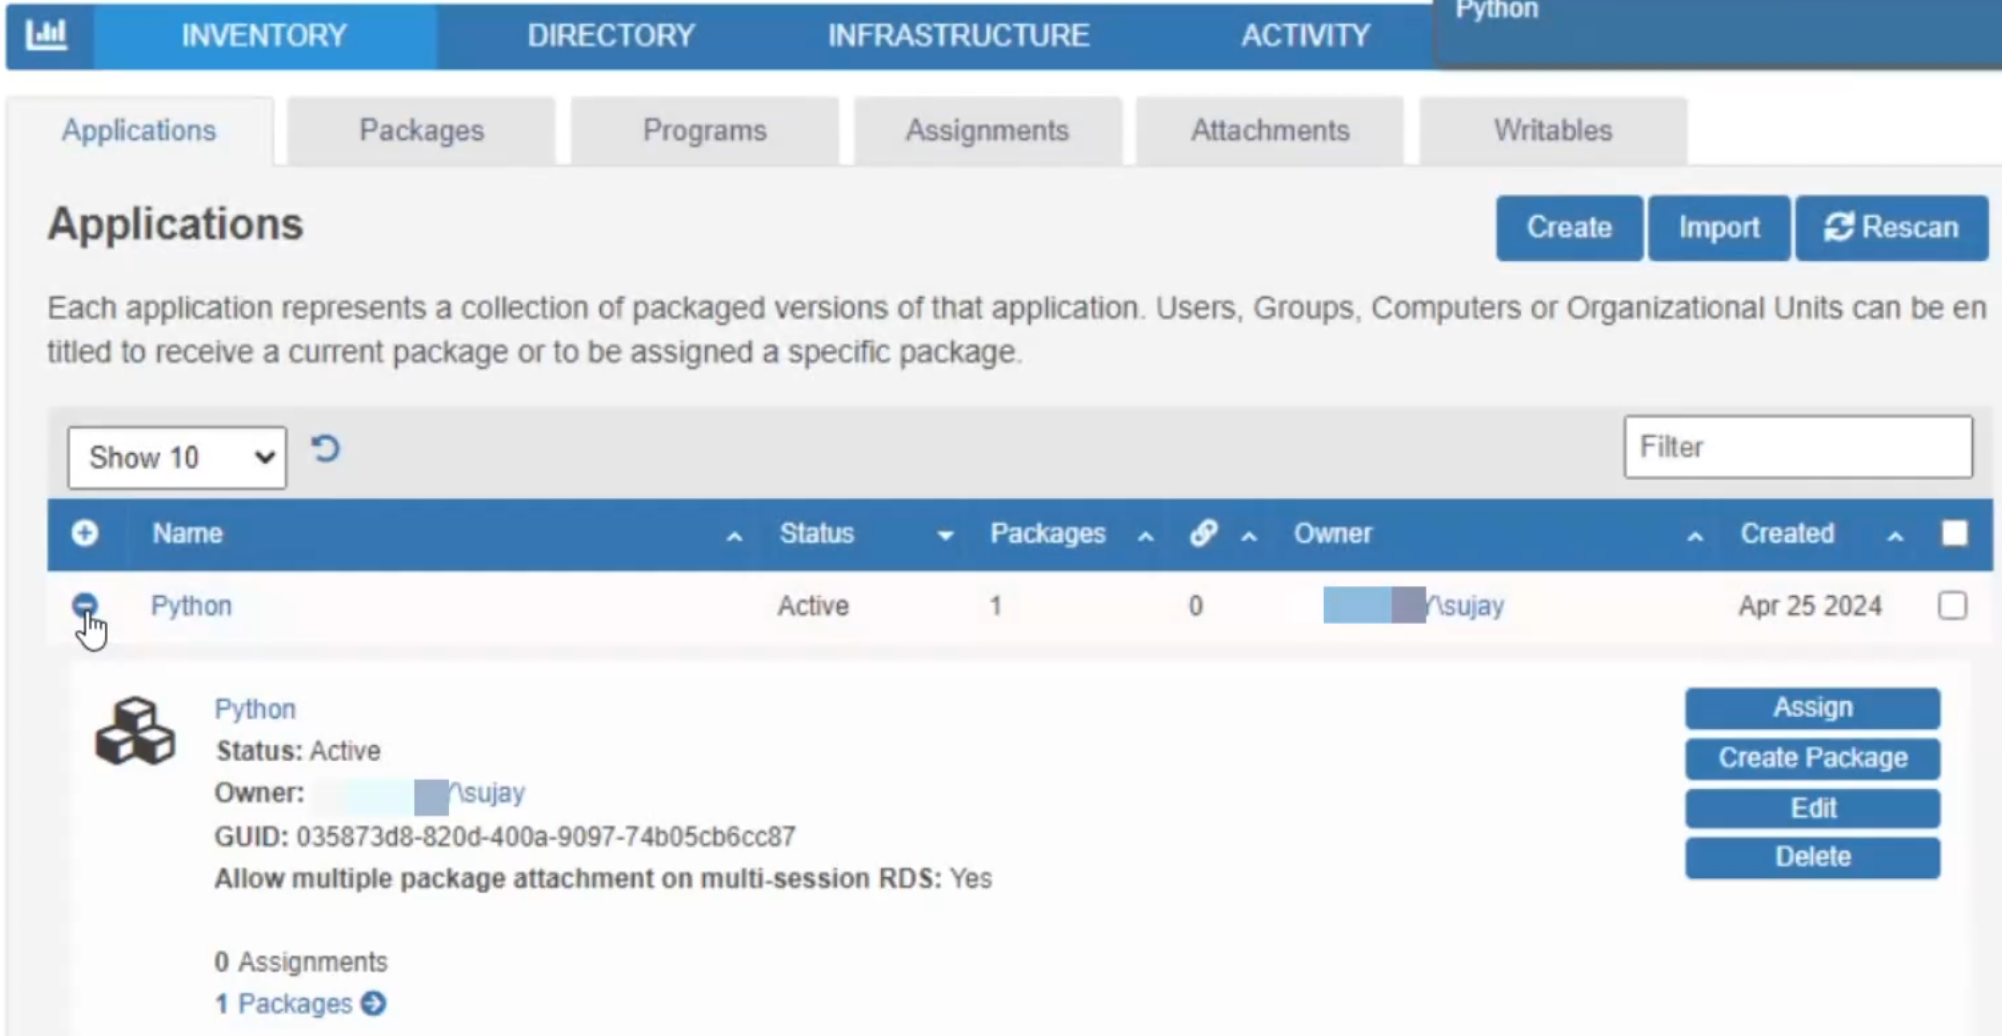Open the INFRASTRUCTURE menu
Viewport: 2002px width, 1036px height.
tap(957, 35)
